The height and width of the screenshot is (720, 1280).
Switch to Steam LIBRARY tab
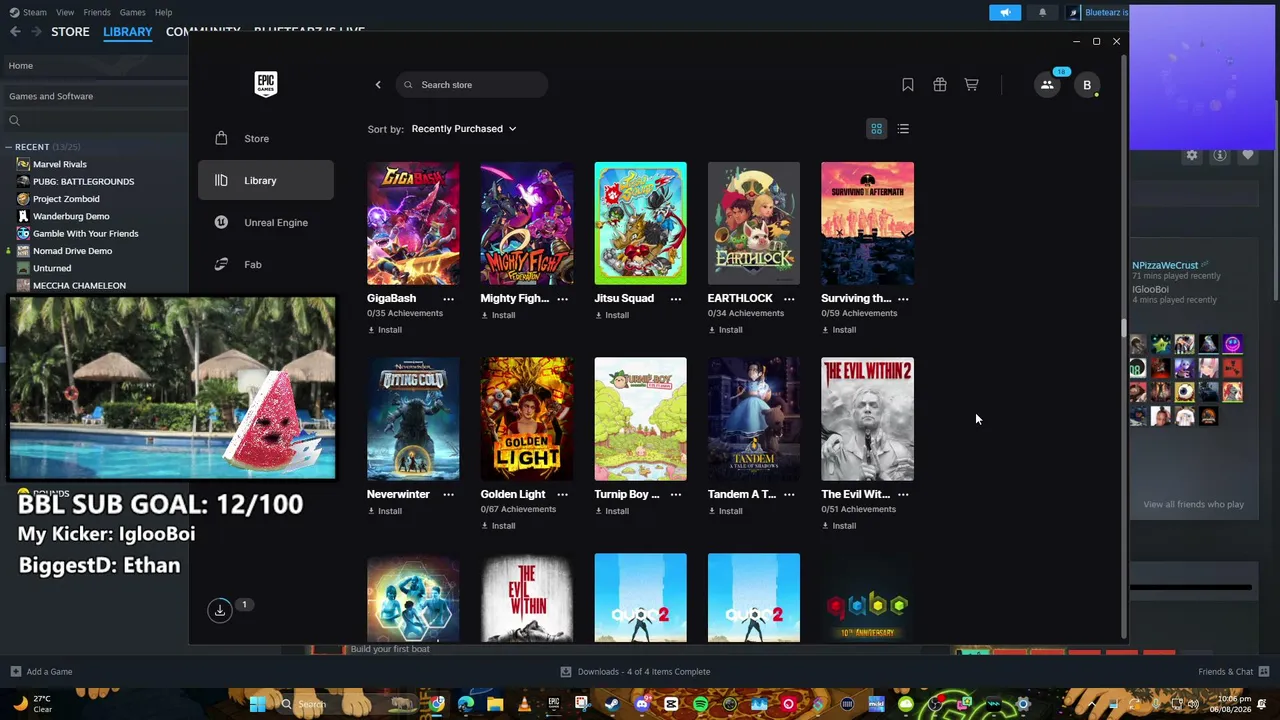click(x=128, y=32)
